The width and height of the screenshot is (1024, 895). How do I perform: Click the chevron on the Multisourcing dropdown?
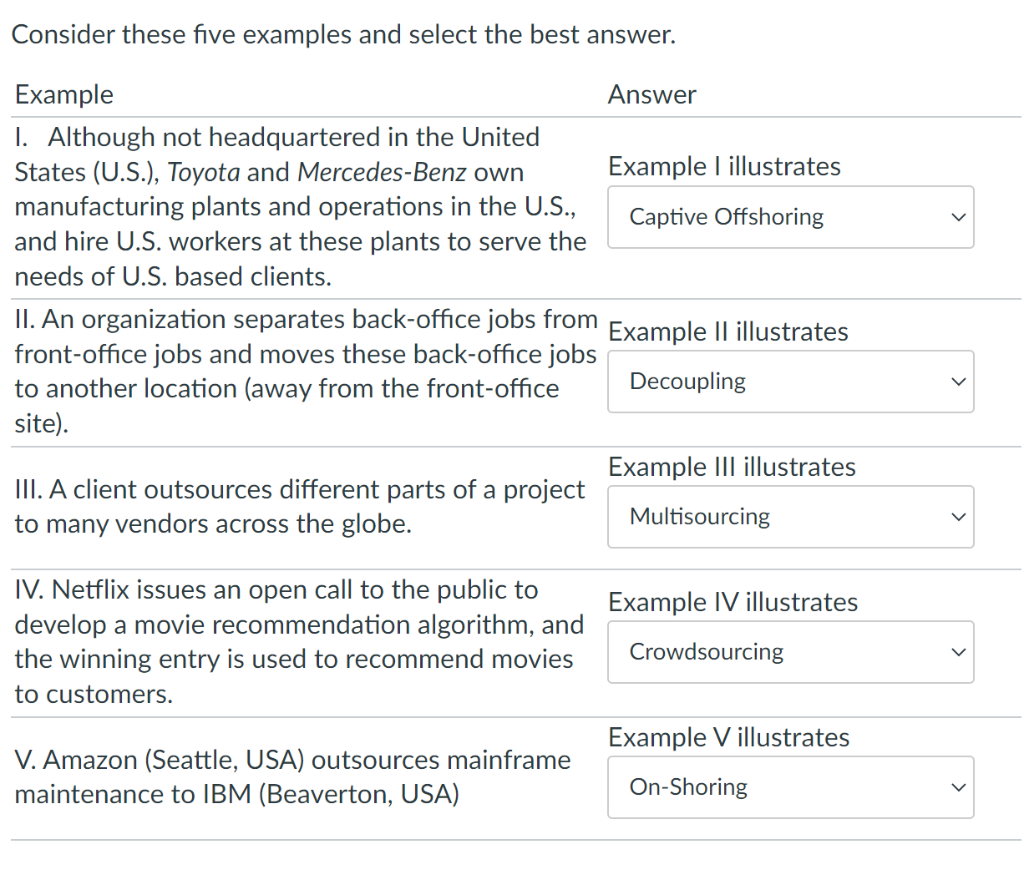(958, 517)
